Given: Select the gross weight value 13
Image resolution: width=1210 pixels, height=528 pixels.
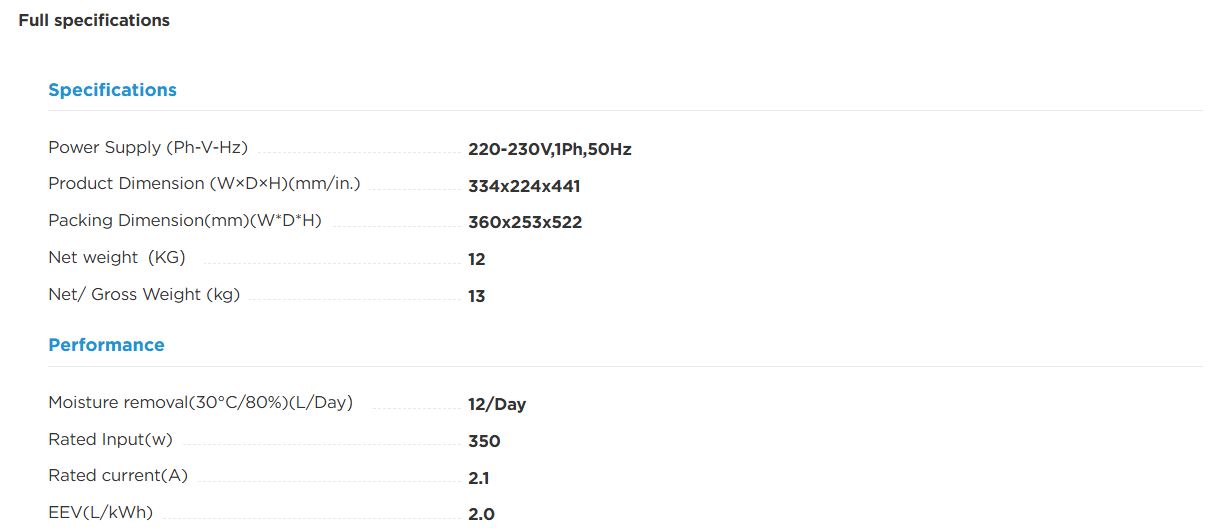Looking at the screenshot, I should 476,297.
